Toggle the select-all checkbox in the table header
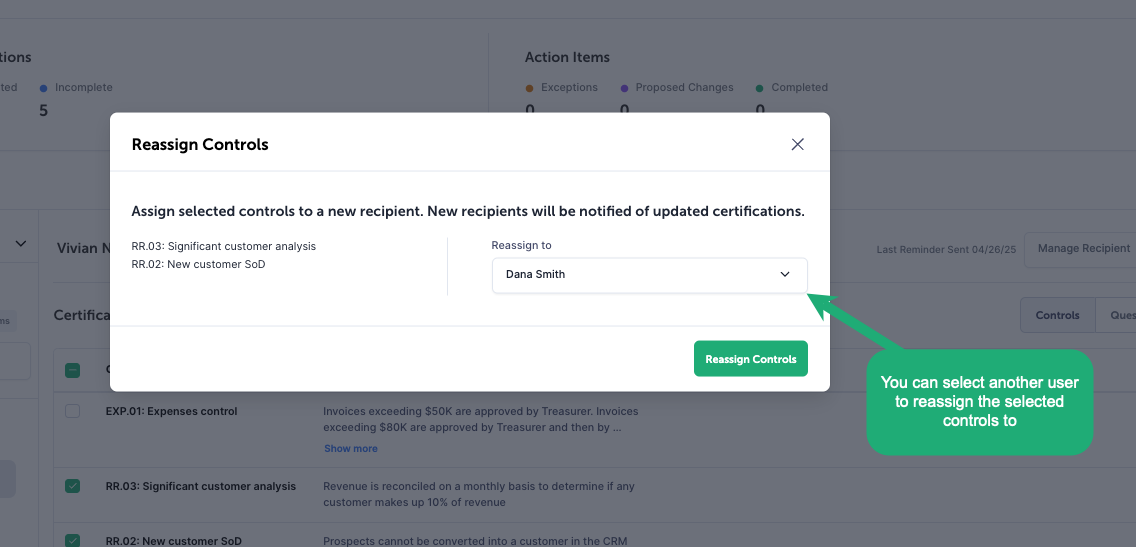The image size is (1136, 547). [x=73, y=370]
